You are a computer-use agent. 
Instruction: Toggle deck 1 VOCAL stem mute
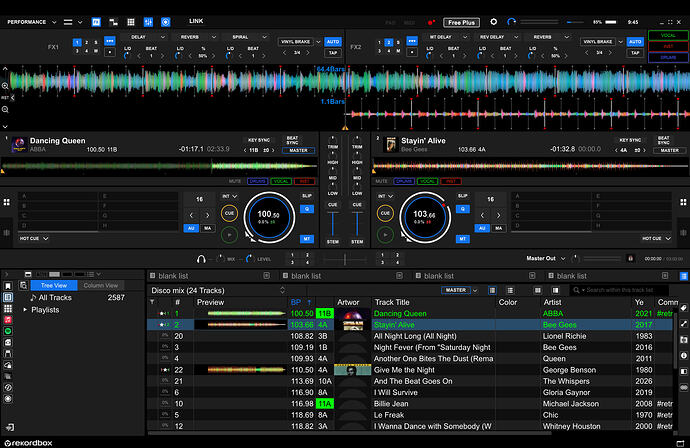281,181
